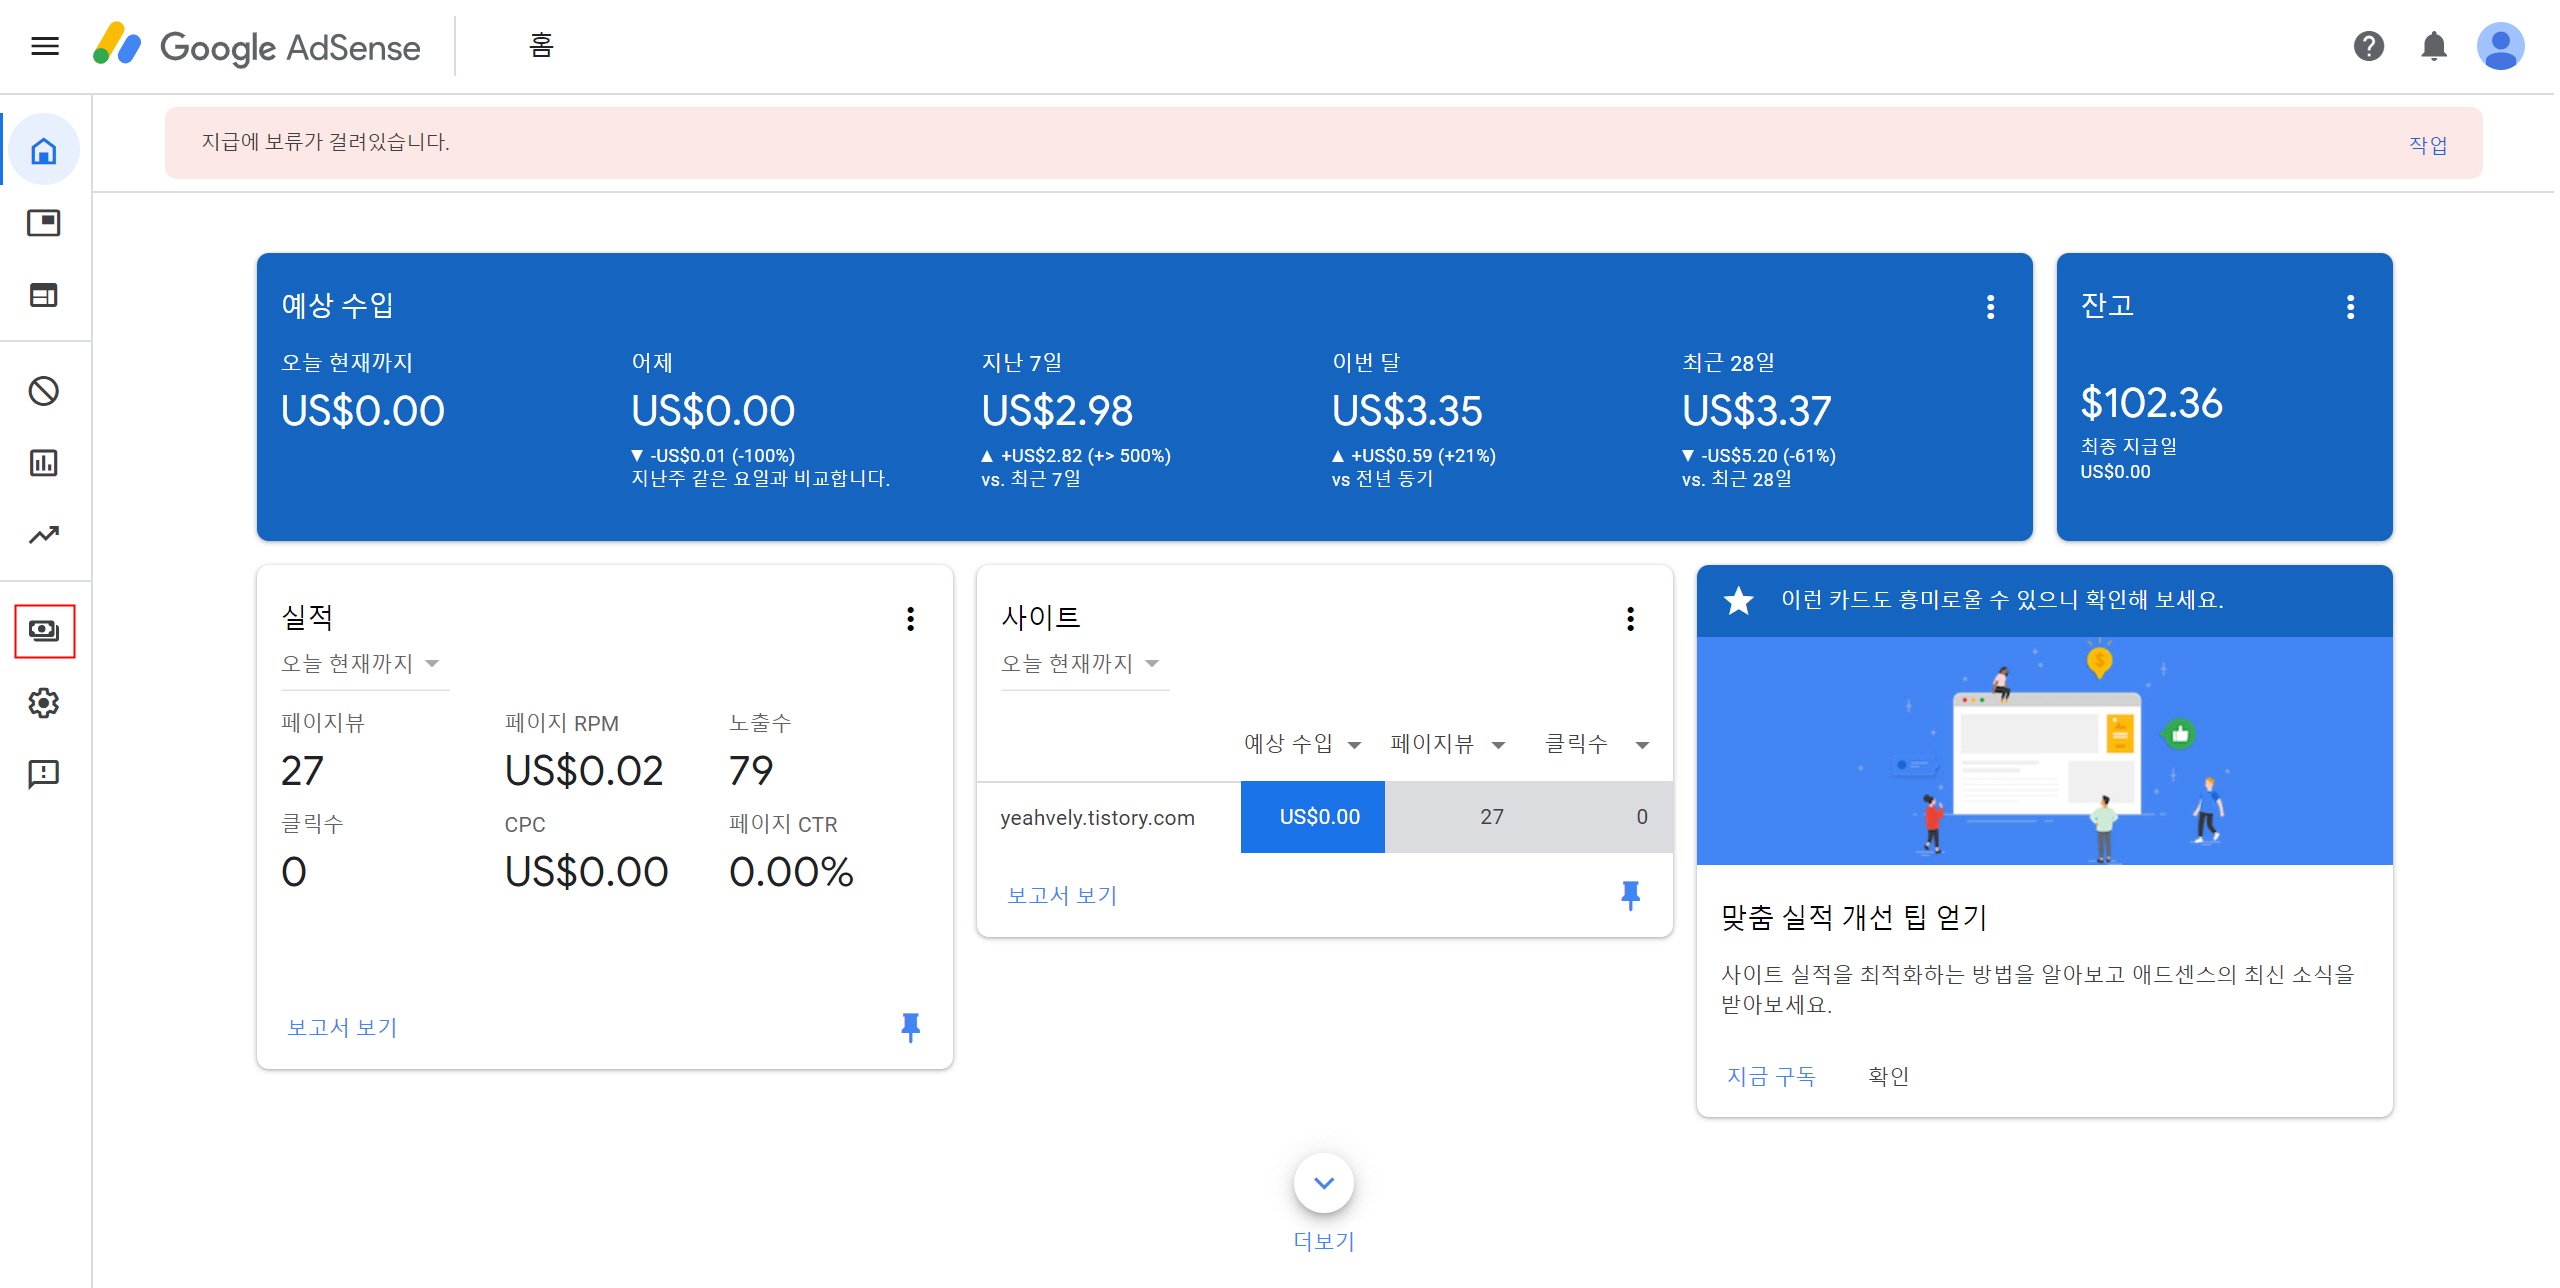Screen dimensions: 2560x1288
Task: Open 예상 수입 card options menu
Action: tap(1990, 307)
